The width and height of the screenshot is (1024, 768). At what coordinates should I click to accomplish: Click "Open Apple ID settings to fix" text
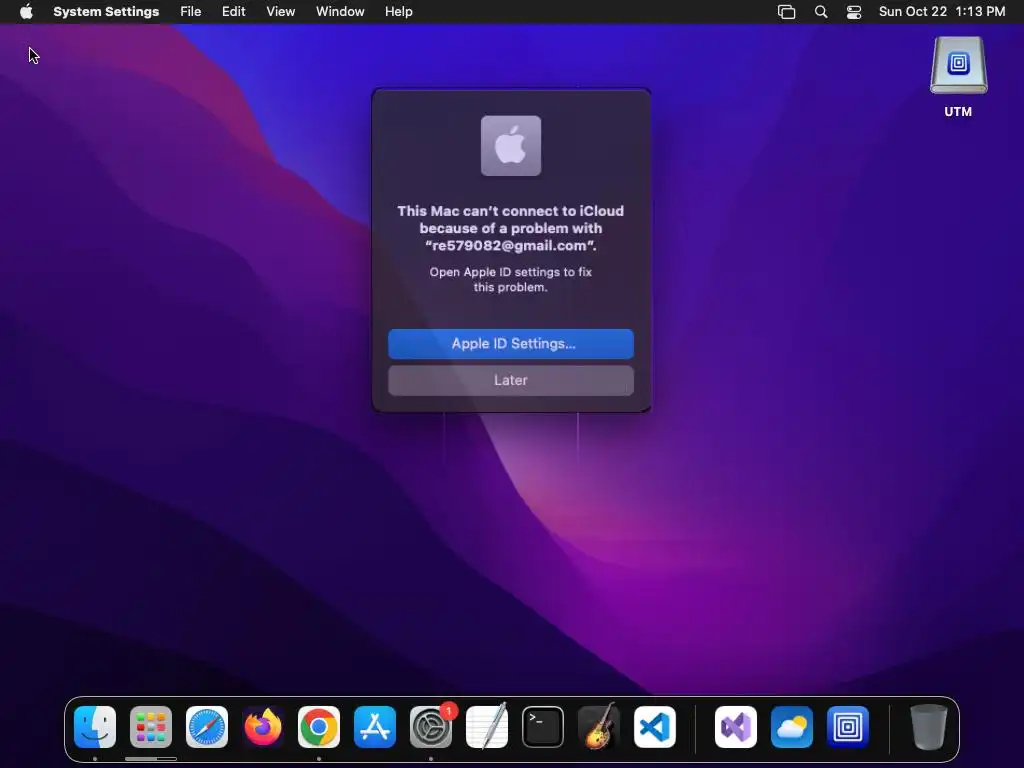point(511,272)
